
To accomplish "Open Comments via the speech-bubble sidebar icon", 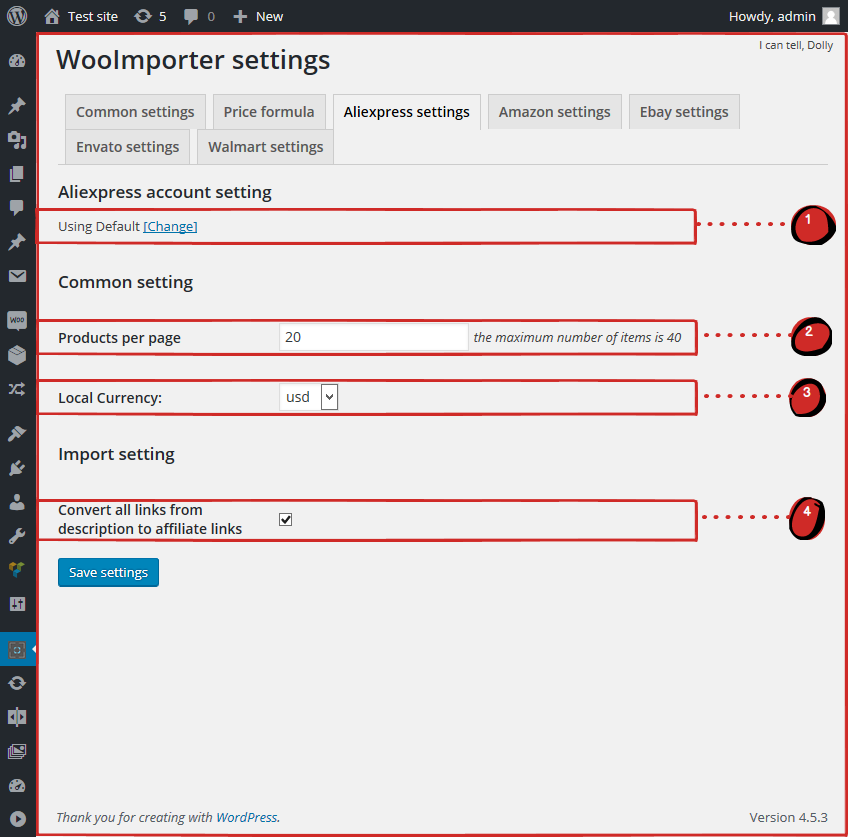I will pyautogui.click(x=17, y=208).
